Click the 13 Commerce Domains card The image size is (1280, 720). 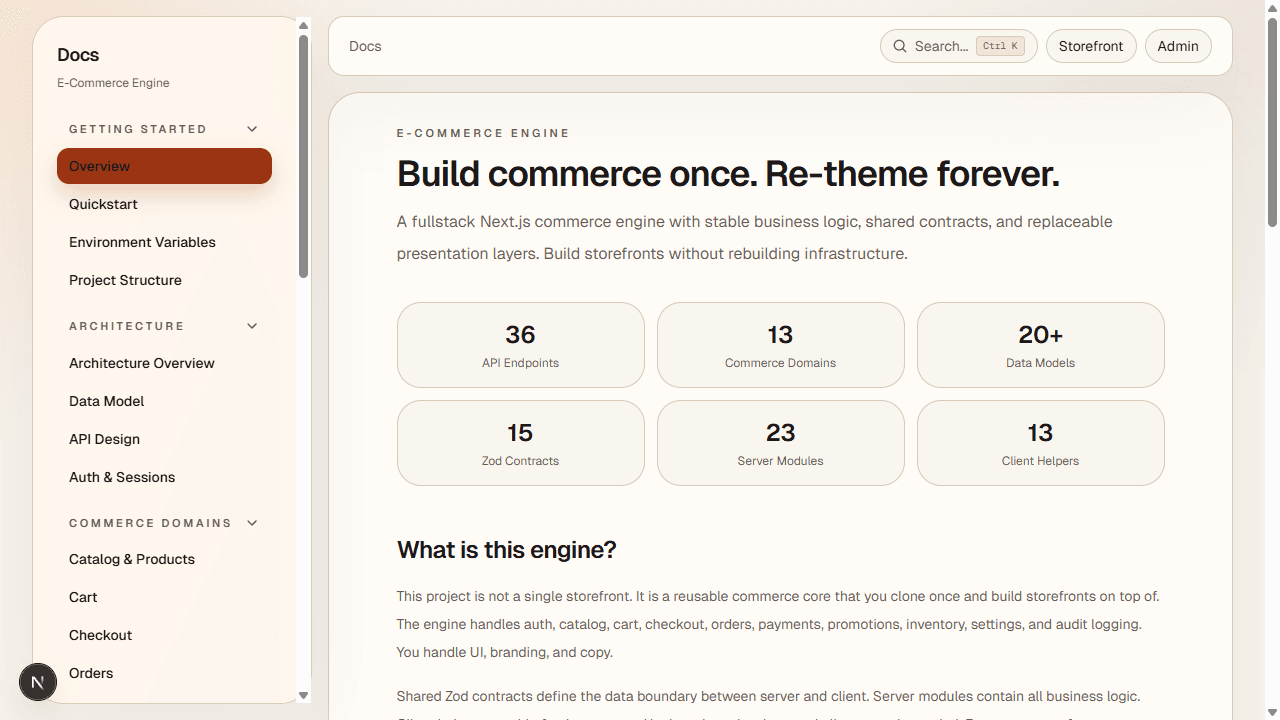point(781,345)
